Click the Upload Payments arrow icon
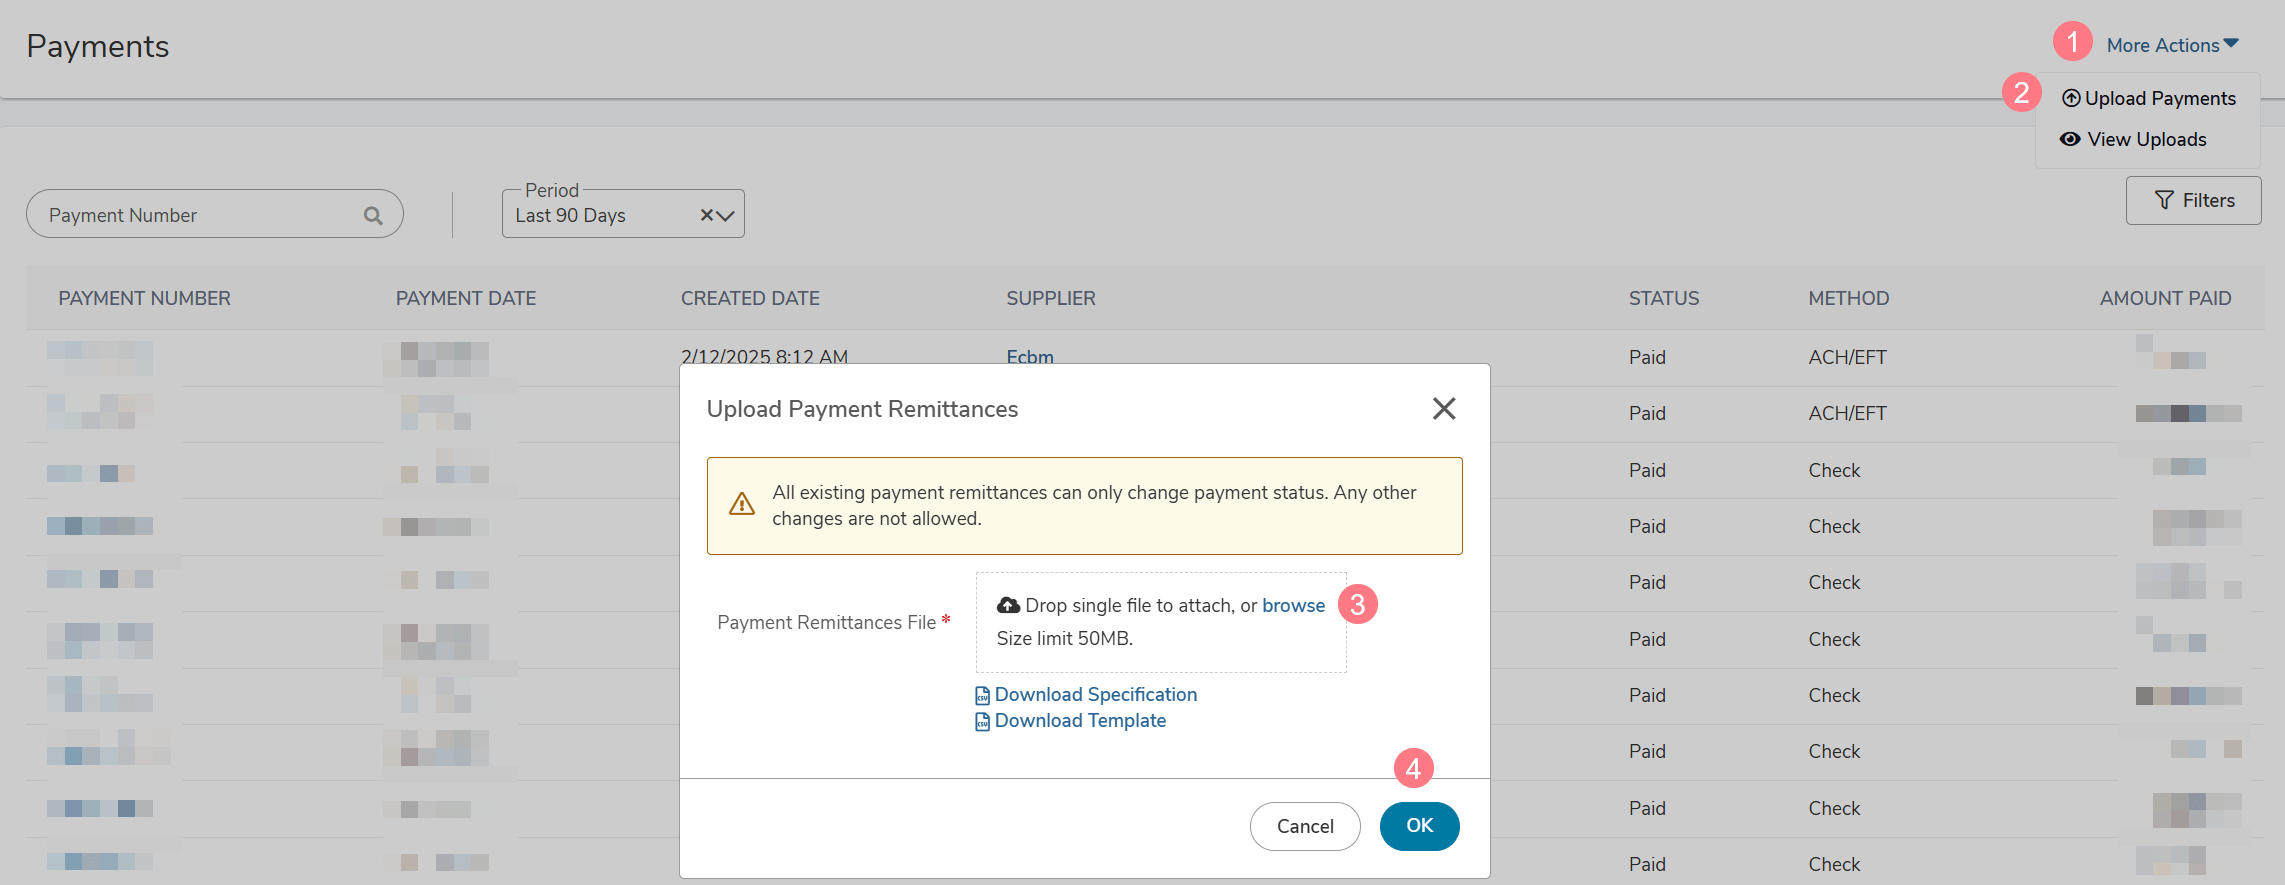 click(2071, 98)
